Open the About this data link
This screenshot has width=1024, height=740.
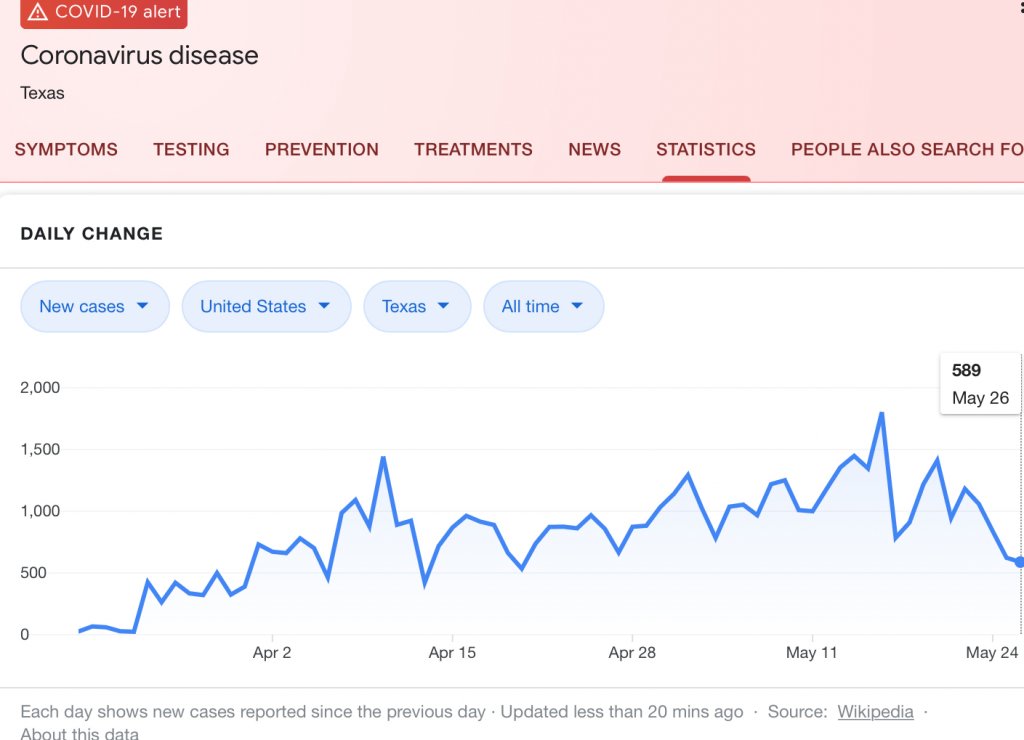(x=79, y=734)
